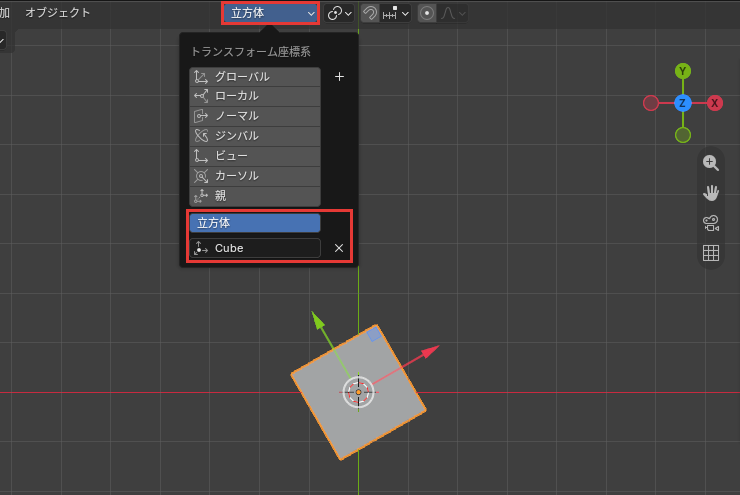
Task: Open the 立方体 transform orientation dropdown
Action: pyautogui.click(x=270, y=13)
